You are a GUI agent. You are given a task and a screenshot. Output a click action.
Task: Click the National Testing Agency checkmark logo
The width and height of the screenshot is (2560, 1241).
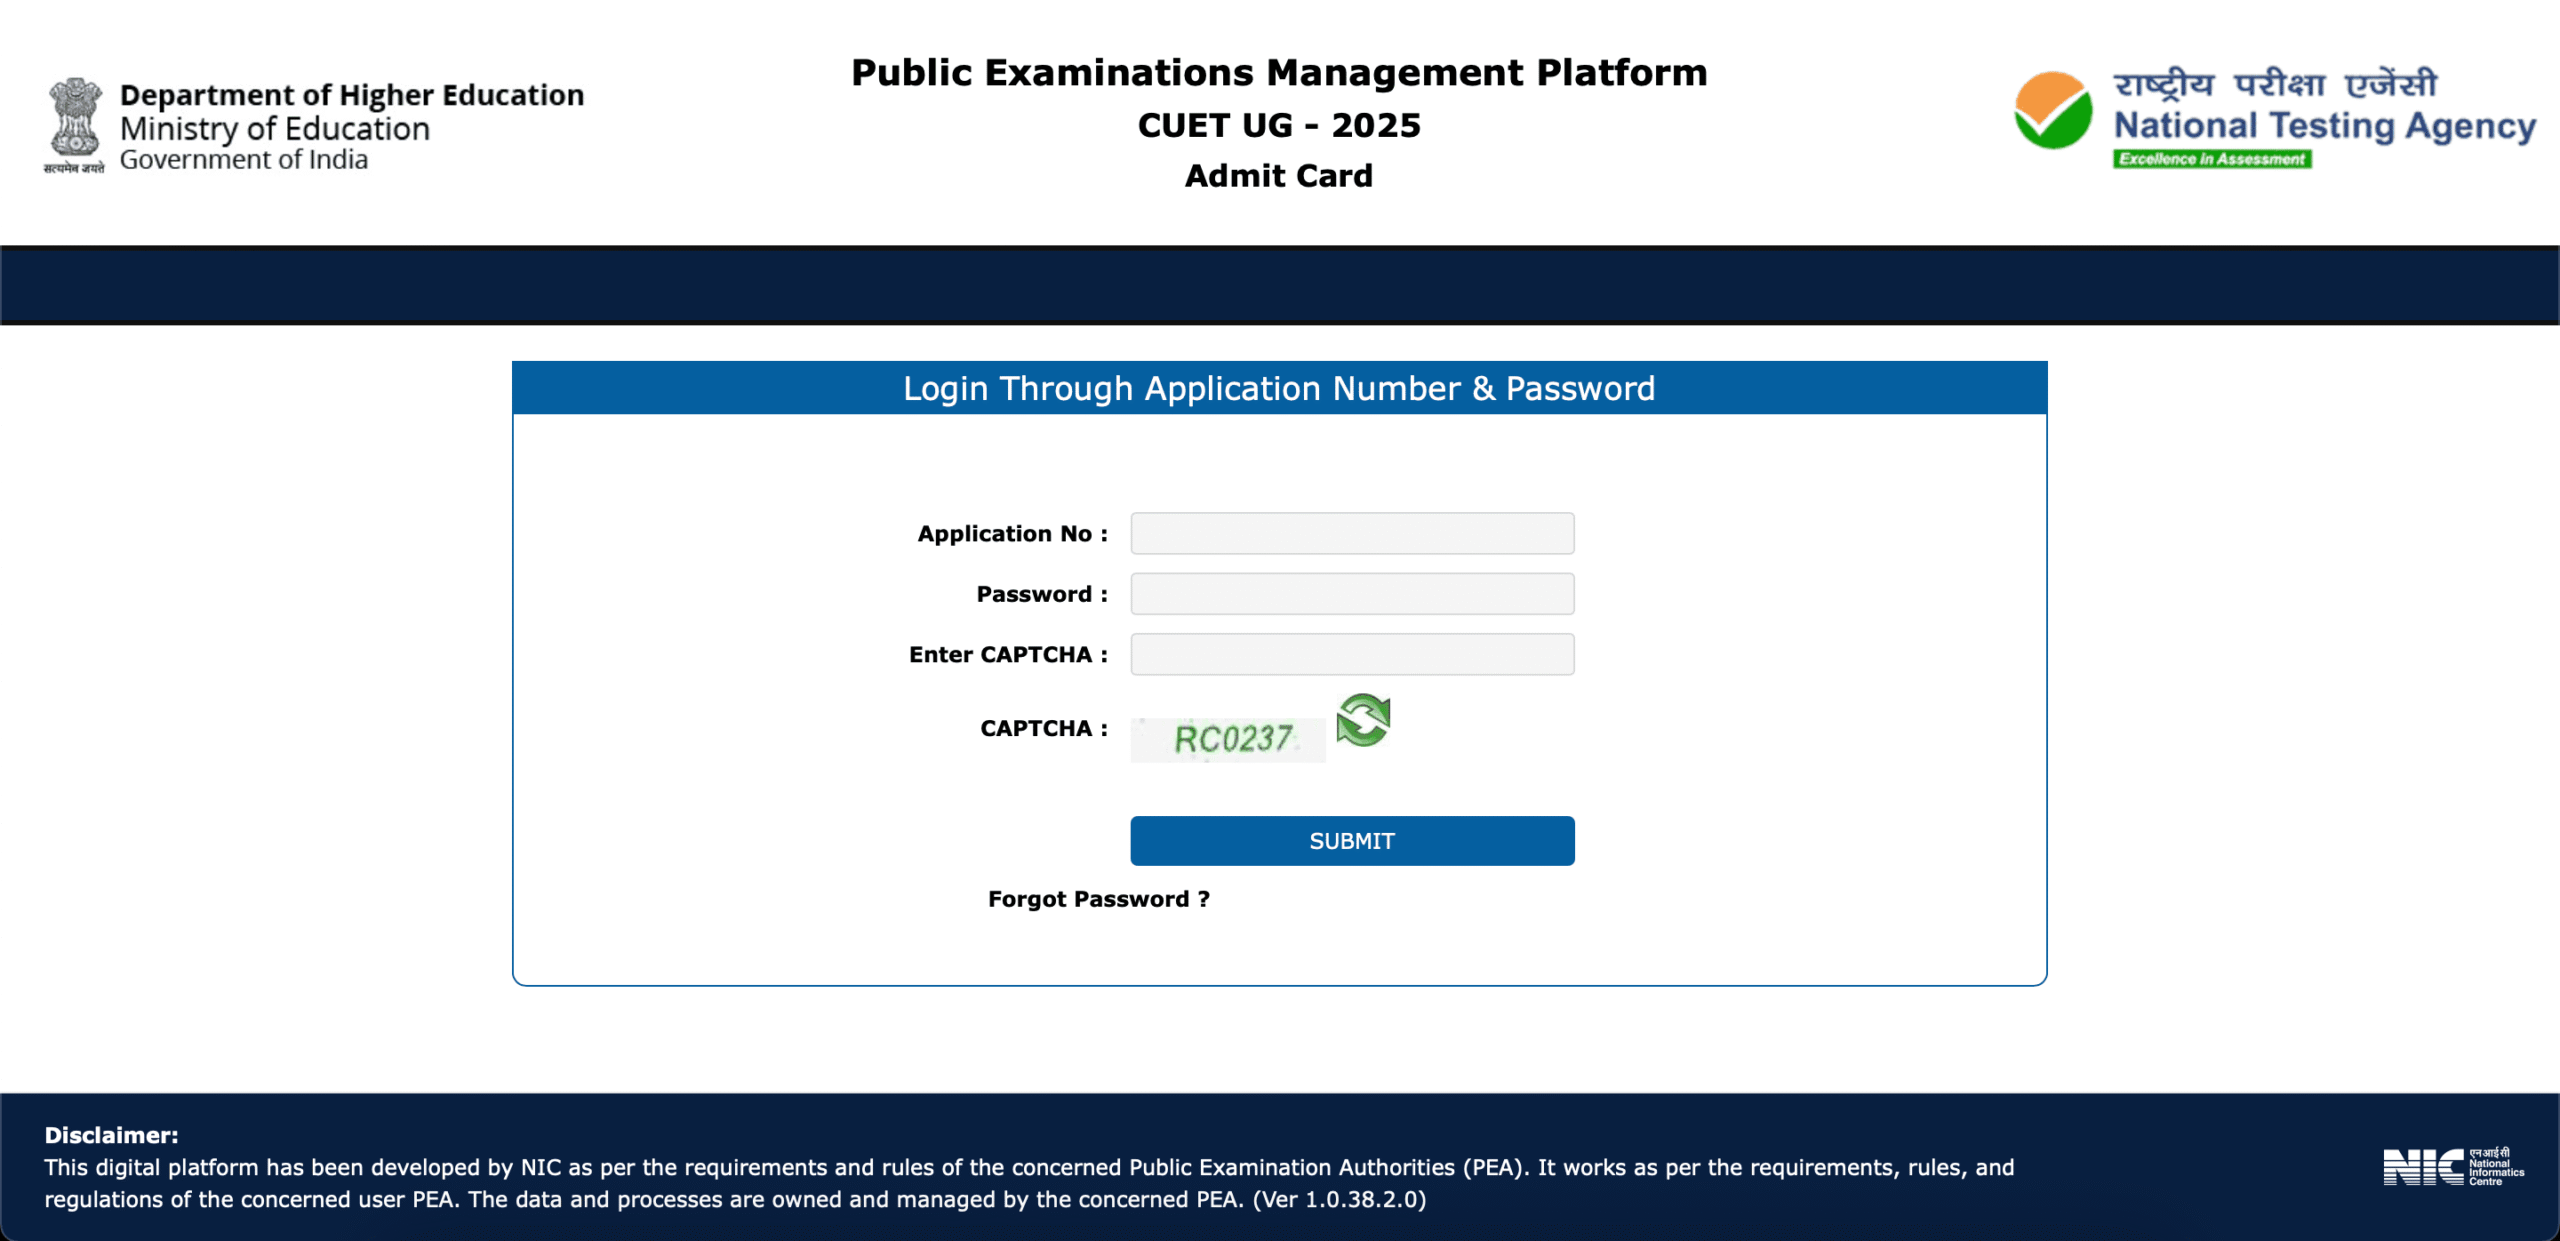pyautogui.click(x=2052, y=111)
